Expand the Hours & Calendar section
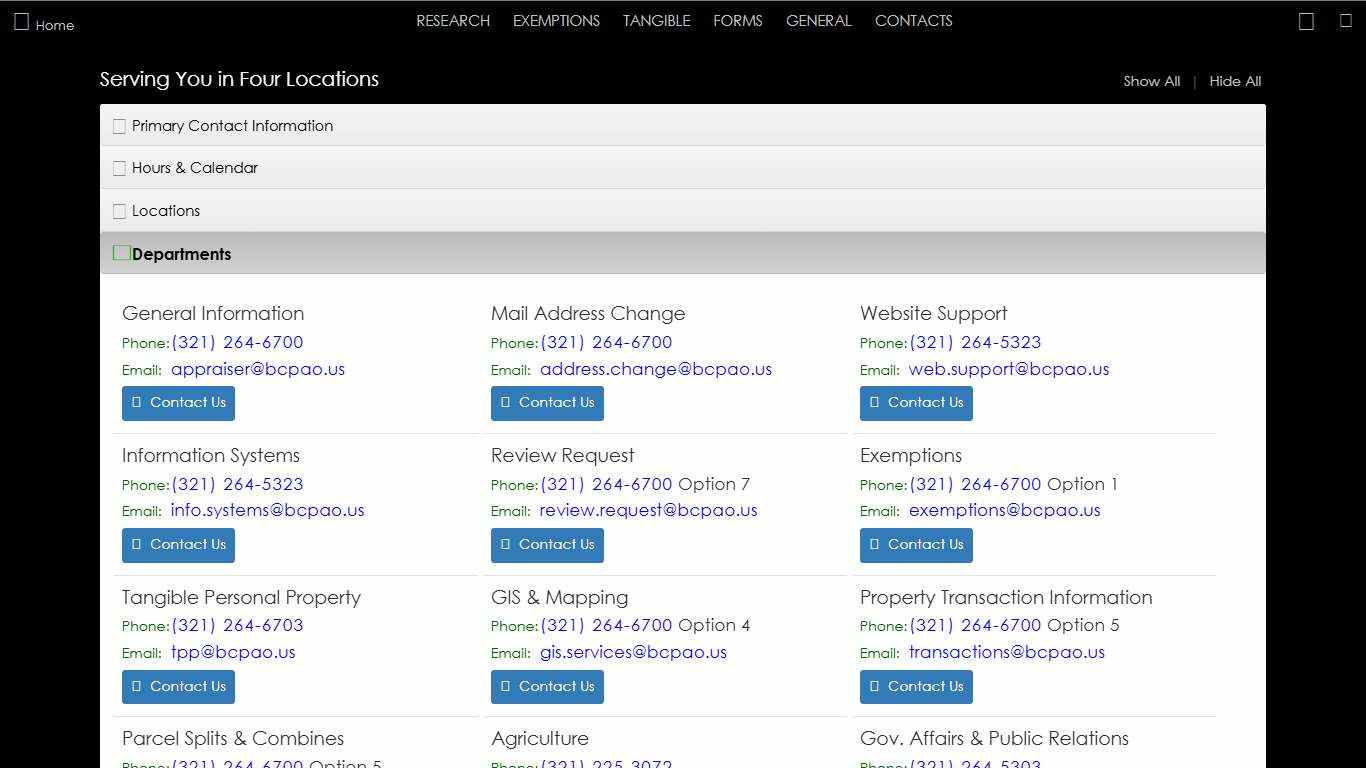Viewport: 1366px width, 768px height. (x=194, y=168)
